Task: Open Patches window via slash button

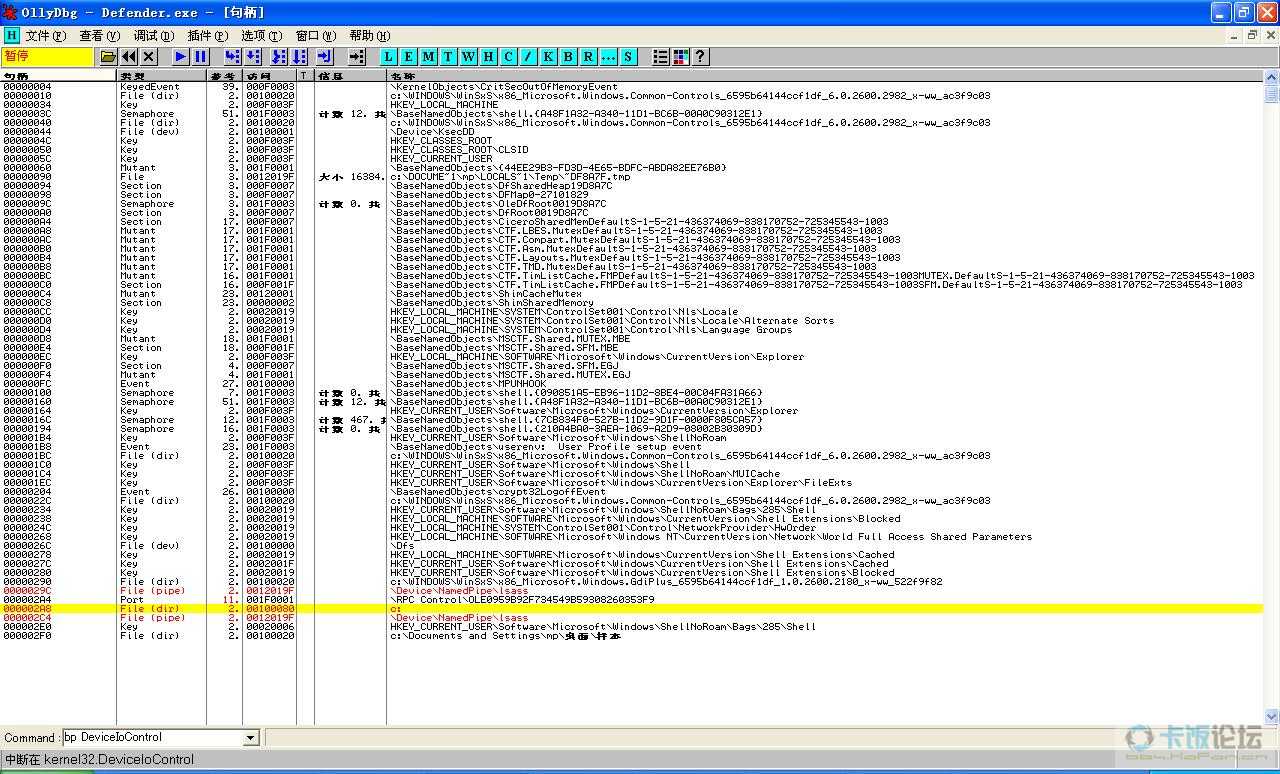Action: coord(528,57)
